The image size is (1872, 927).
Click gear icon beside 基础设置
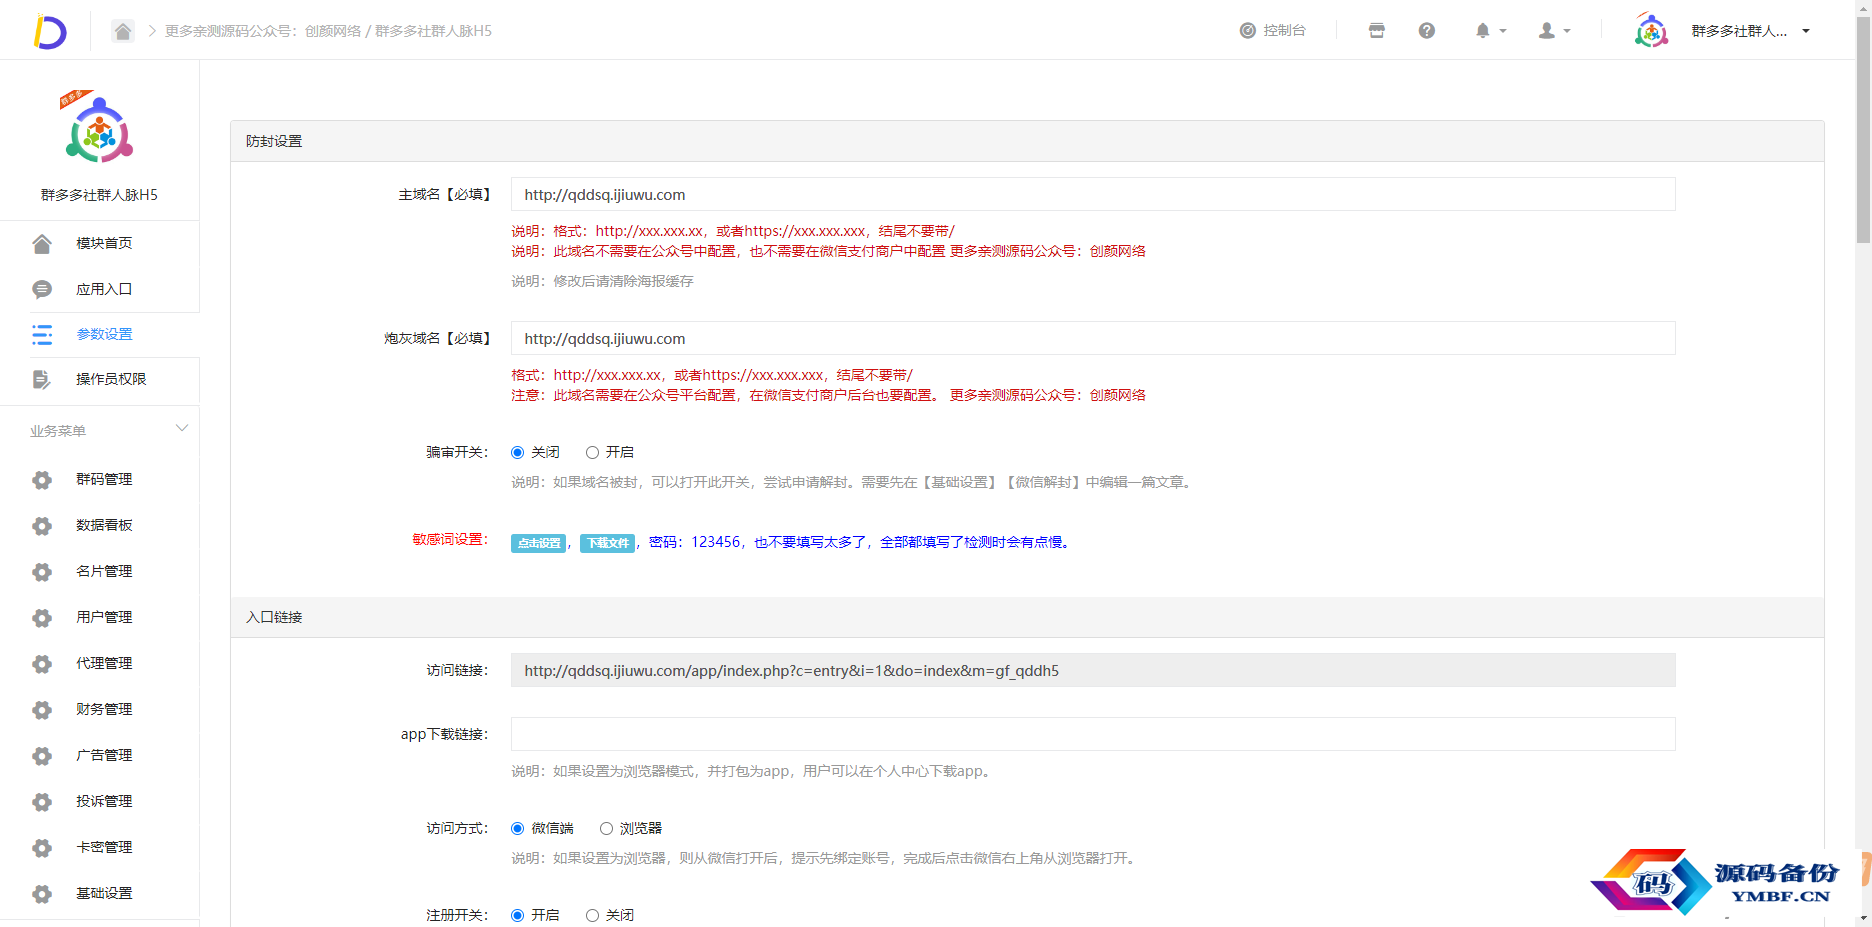pyautogui.click(x=42, y=894)
